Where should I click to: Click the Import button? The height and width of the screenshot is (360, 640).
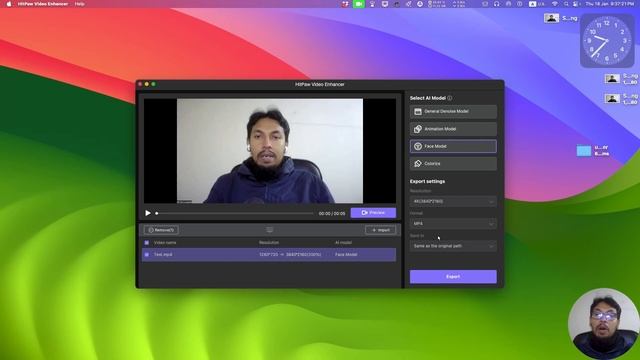(380, 230)
